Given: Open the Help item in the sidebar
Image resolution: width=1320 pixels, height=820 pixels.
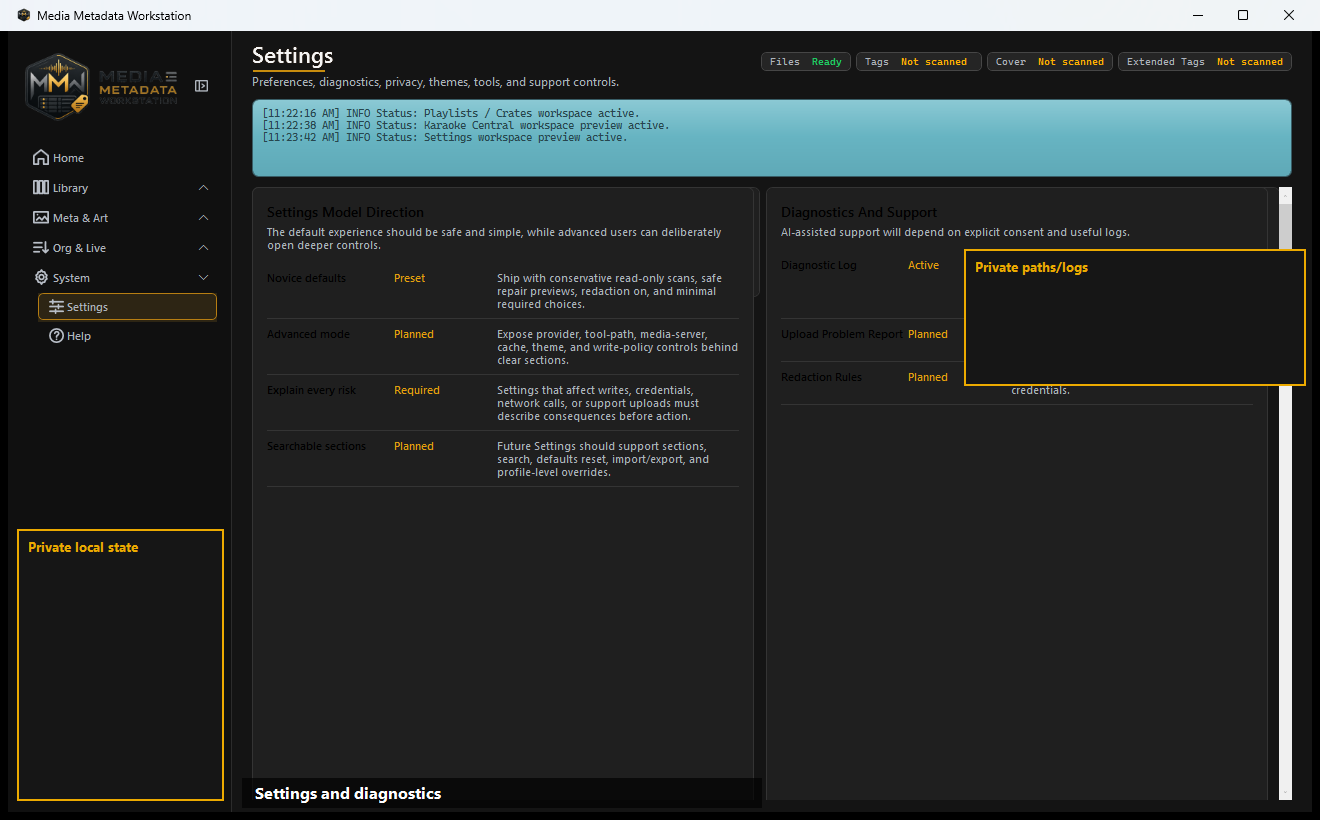Looking at the screenshot, I should click(x=79, y=336).
